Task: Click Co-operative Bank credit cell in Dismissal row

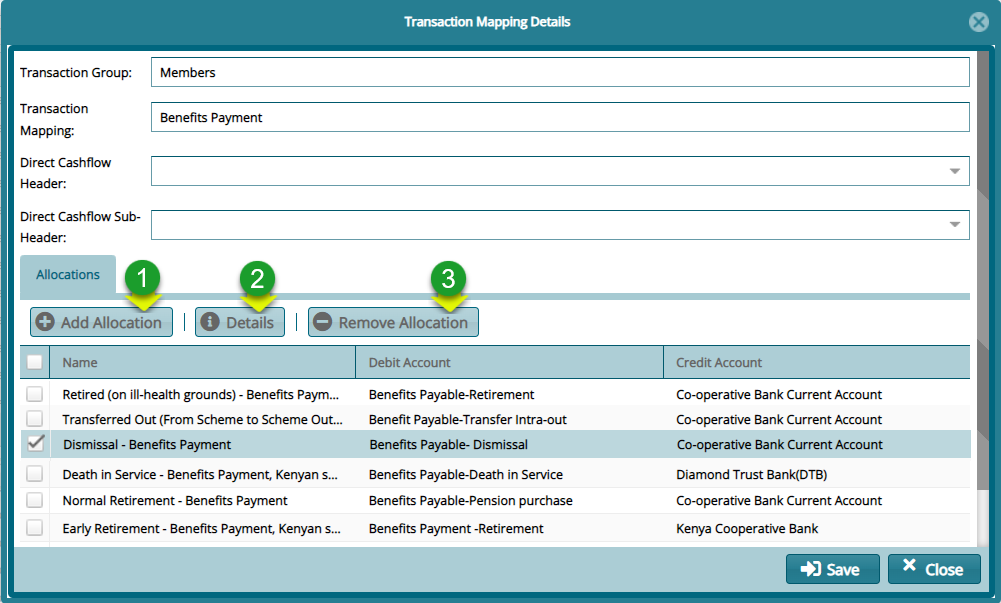Action: click(x=779, y=444)
